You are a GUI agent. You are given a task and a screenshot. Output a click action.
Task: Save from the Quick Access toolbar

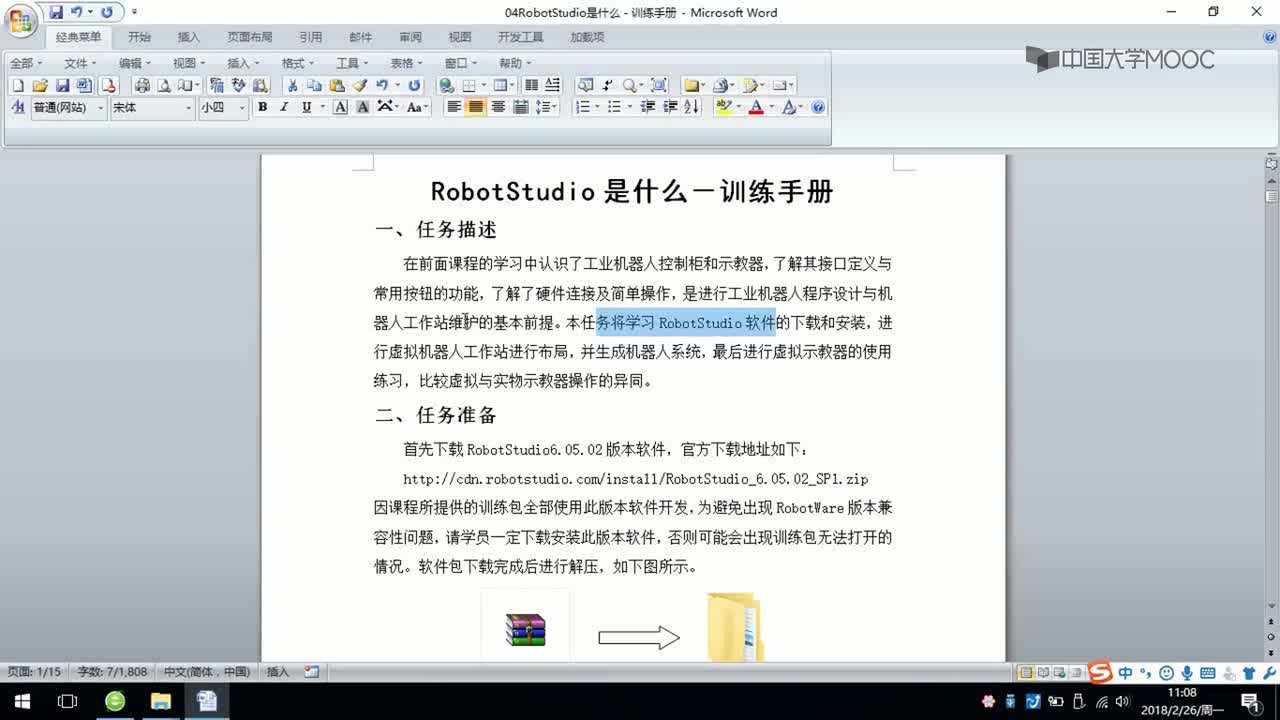pos(56,12)
